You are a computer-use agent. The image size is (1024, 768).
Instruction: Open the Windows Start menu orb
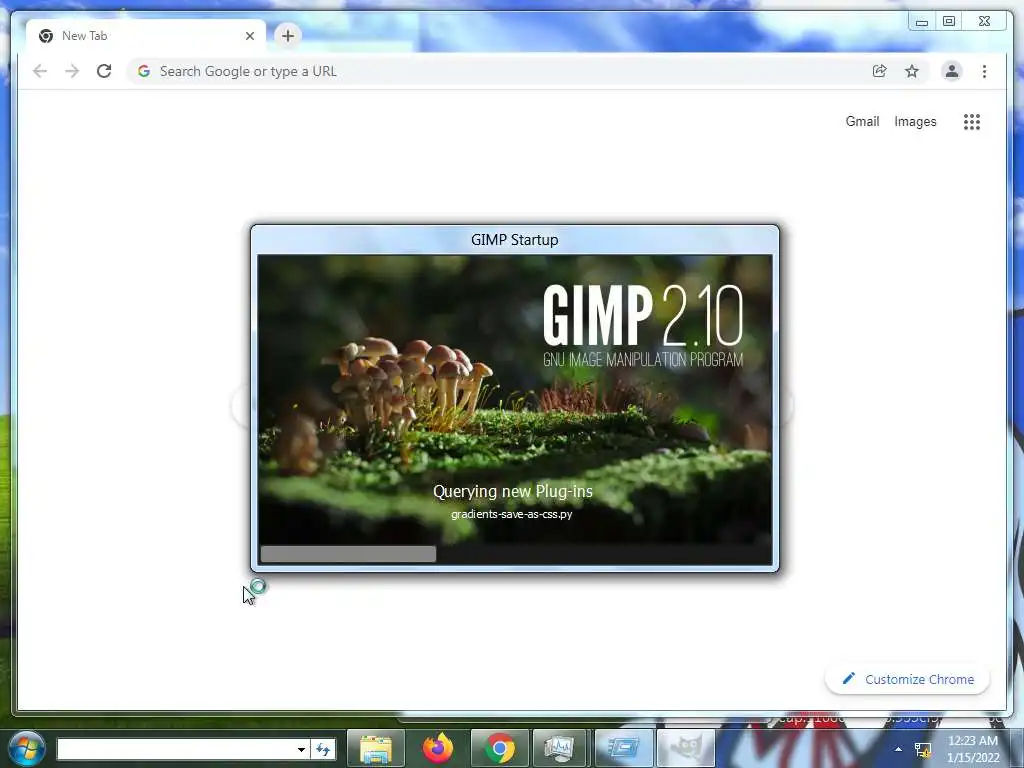tap(27, 748)
